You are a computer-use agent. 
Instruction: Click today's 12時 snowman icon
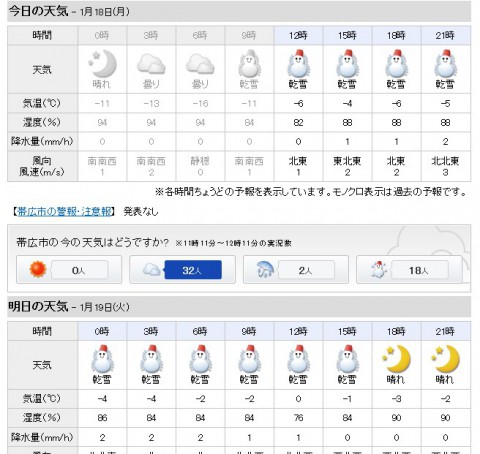[298, 64]
